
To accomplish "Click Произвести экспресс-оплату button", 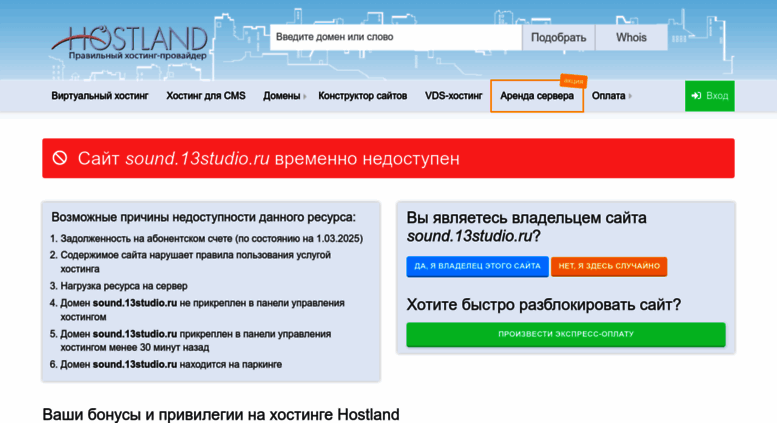I will pos(566,334).
